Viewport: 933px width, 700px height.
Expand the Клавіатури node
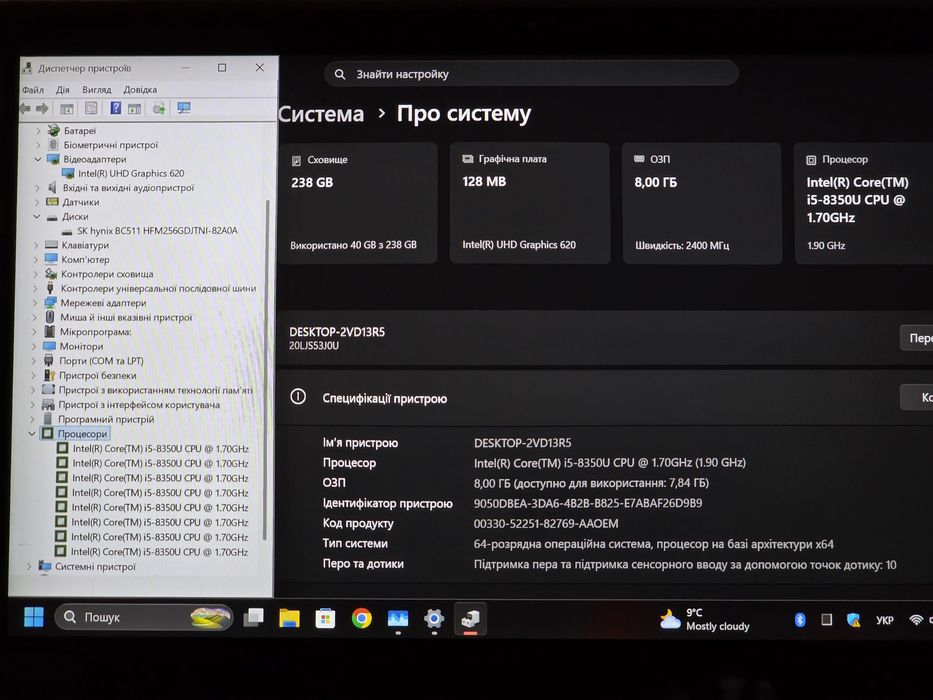[x=36, y=245]
